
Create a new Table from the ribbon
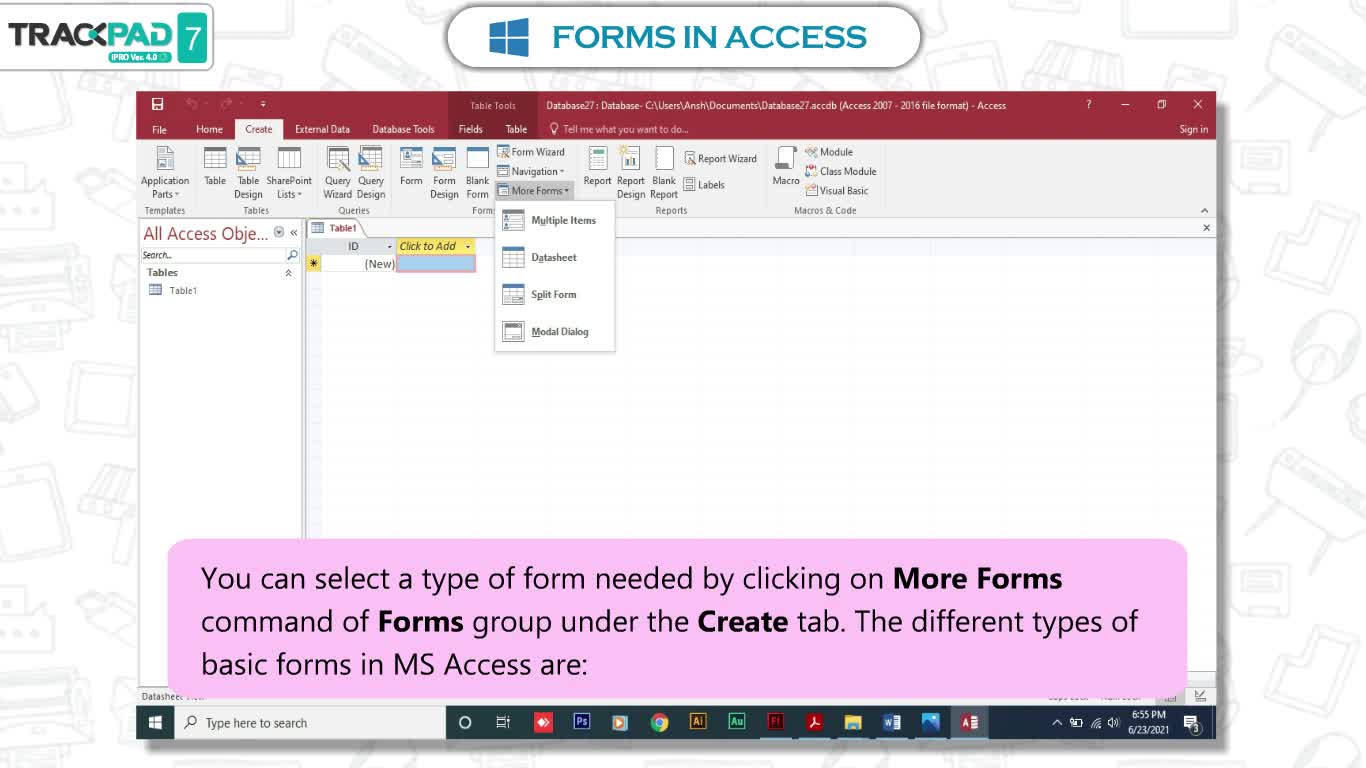(215, 166)
